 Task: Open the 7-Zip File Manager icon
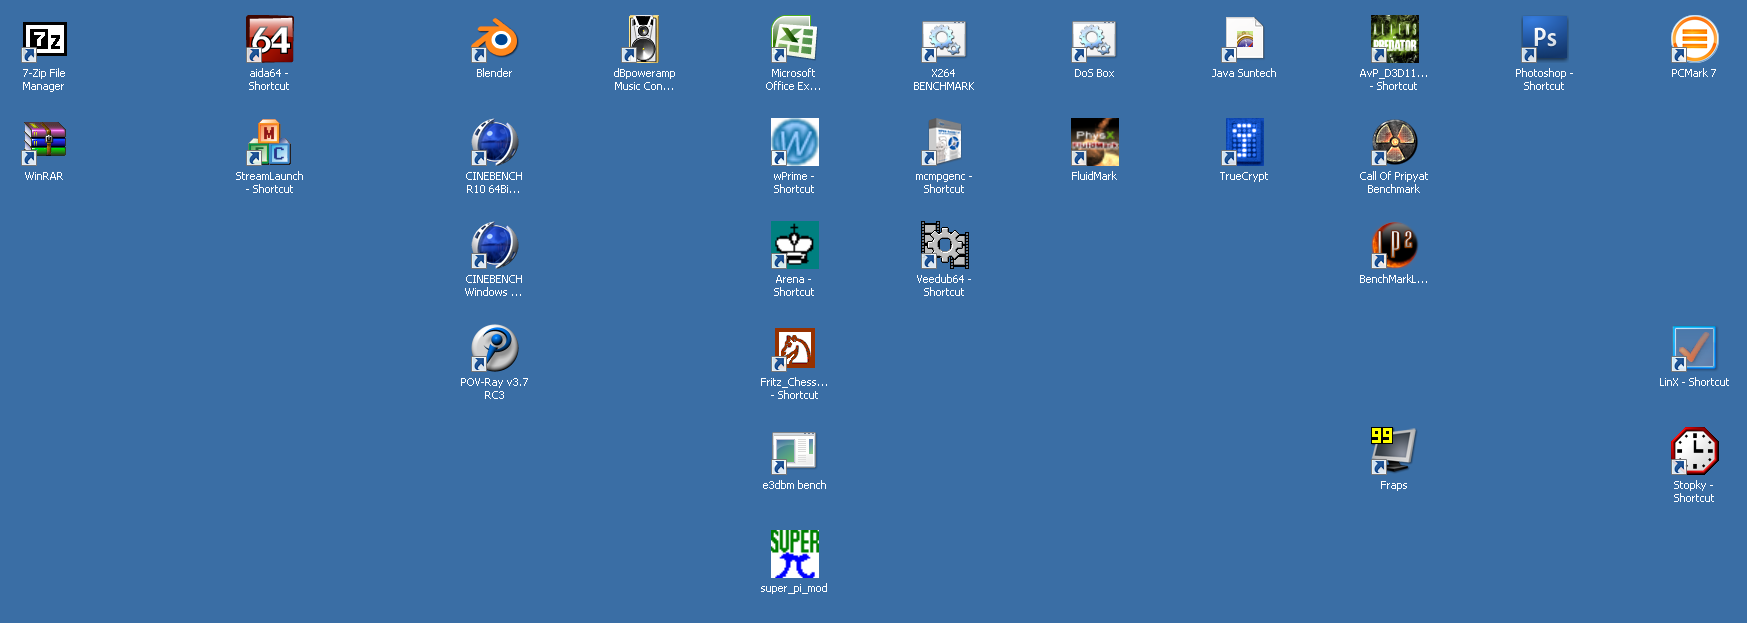point(44,40)
